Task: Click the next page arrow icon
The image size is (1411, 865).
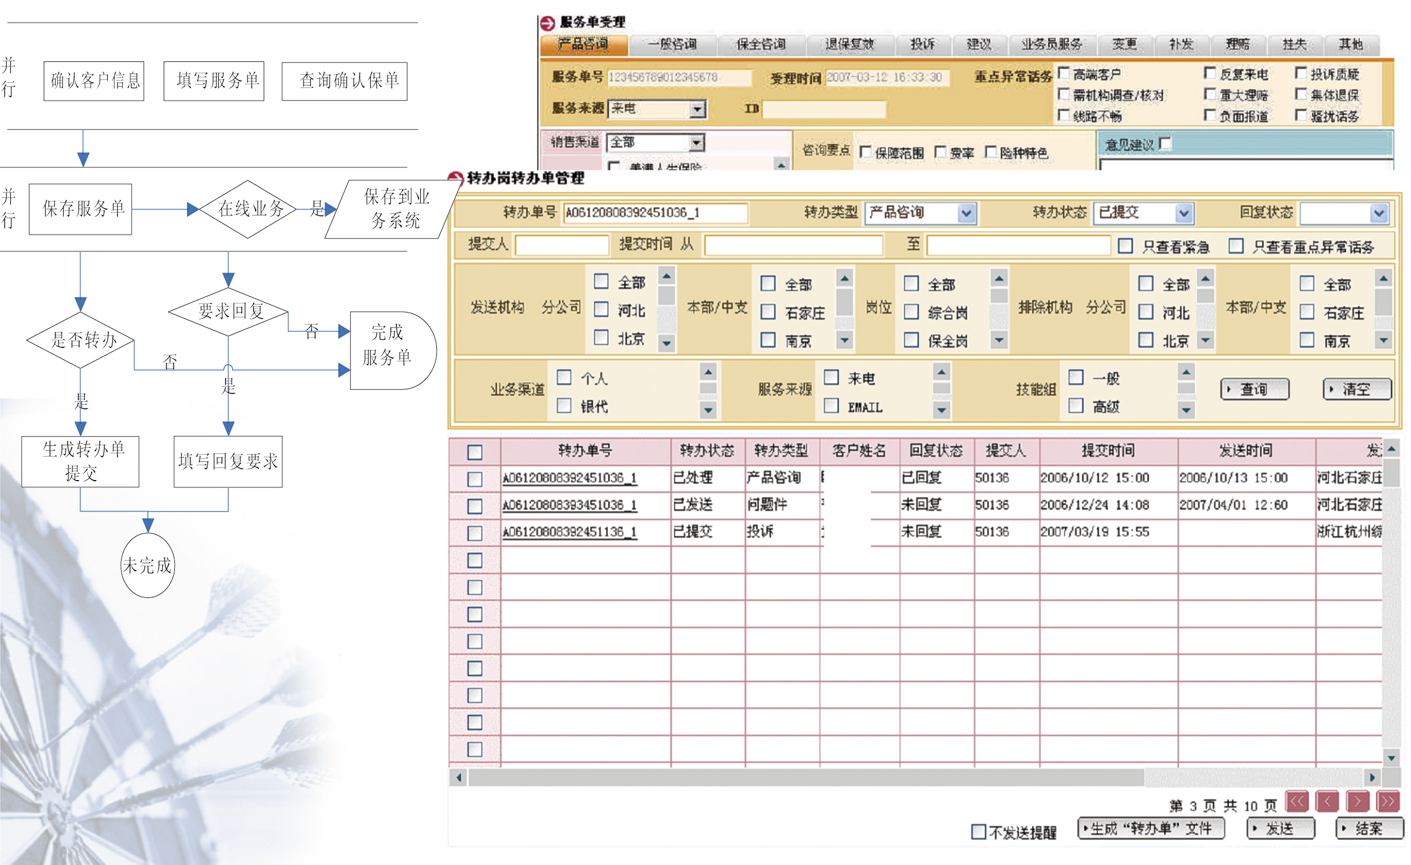Action: (1358, 801)
